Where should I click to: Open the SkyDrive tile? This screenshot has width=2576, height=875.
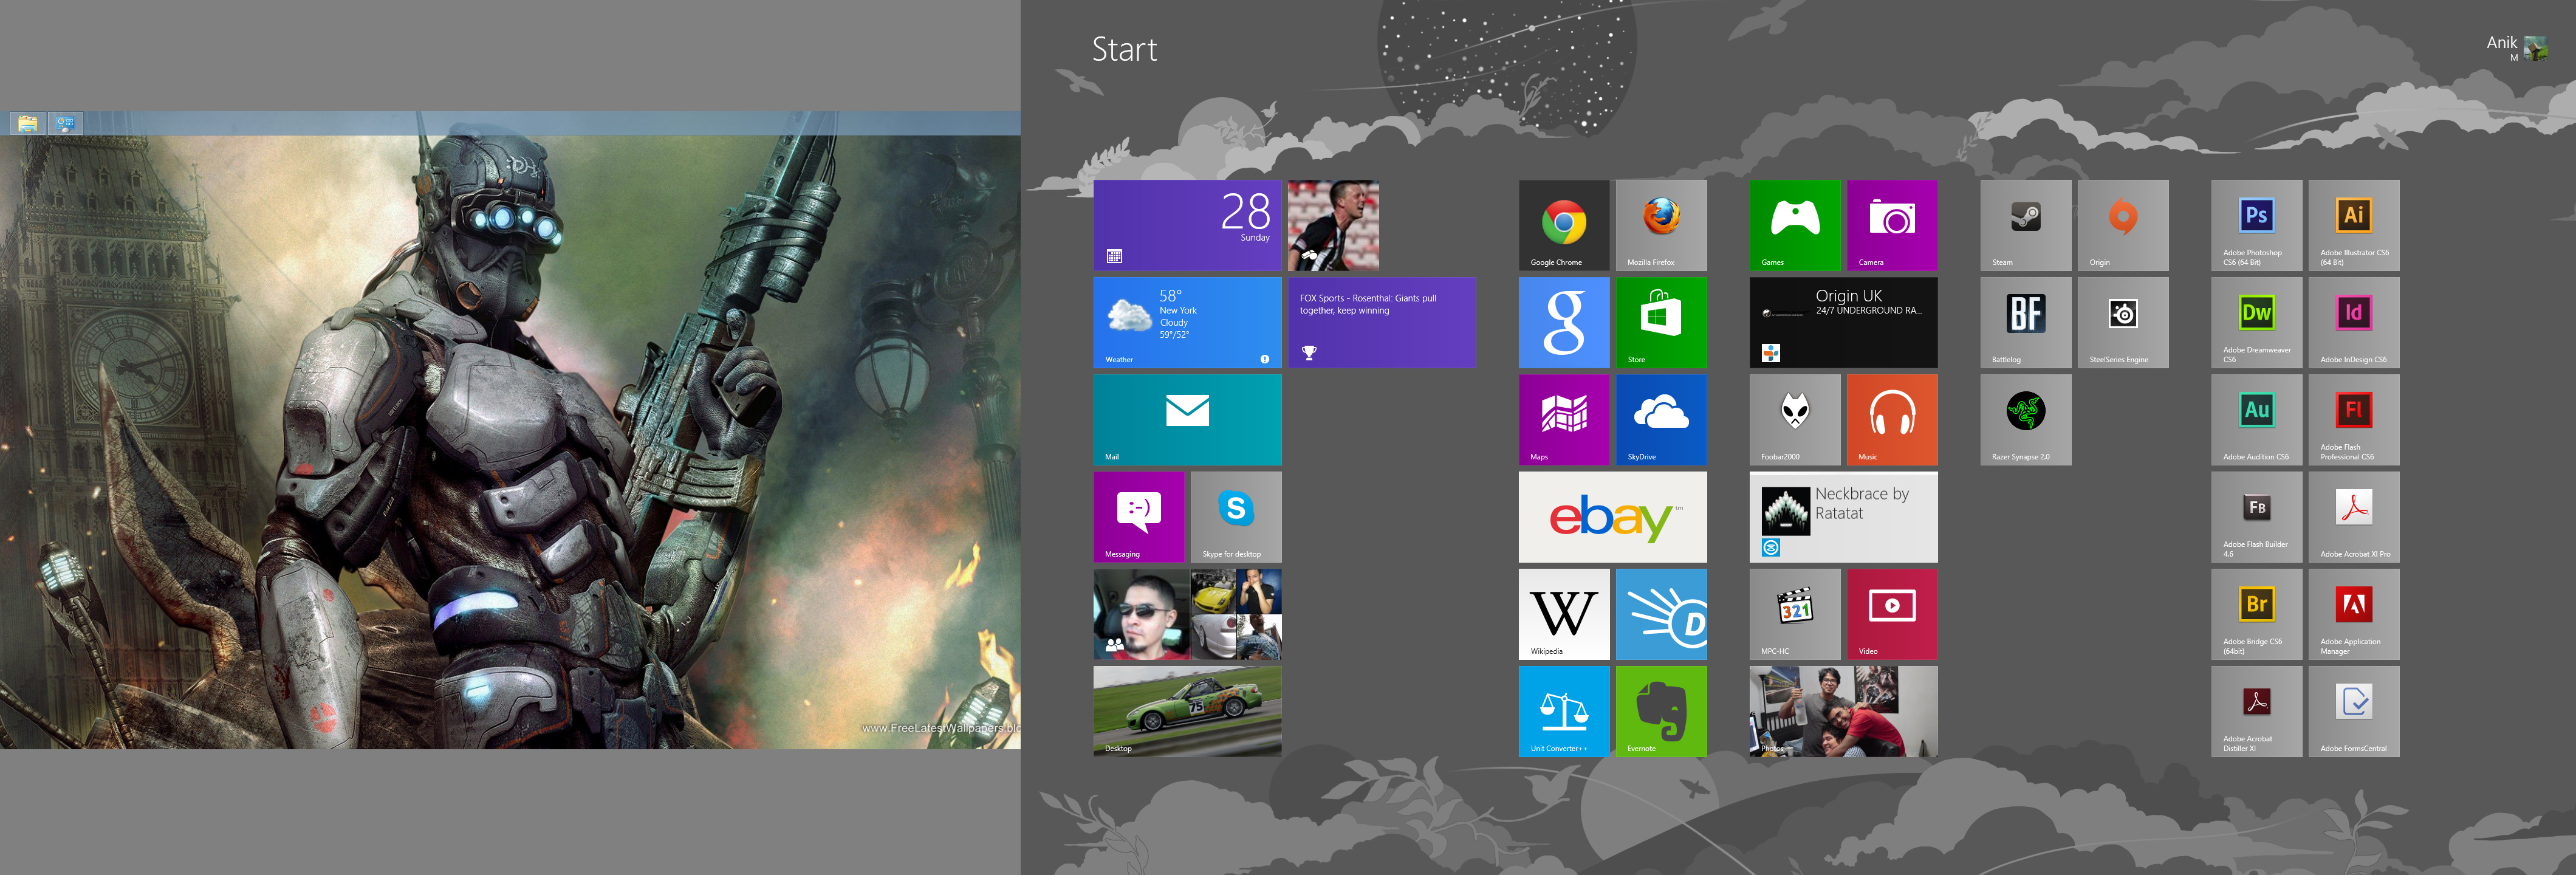coord(1660,419)
